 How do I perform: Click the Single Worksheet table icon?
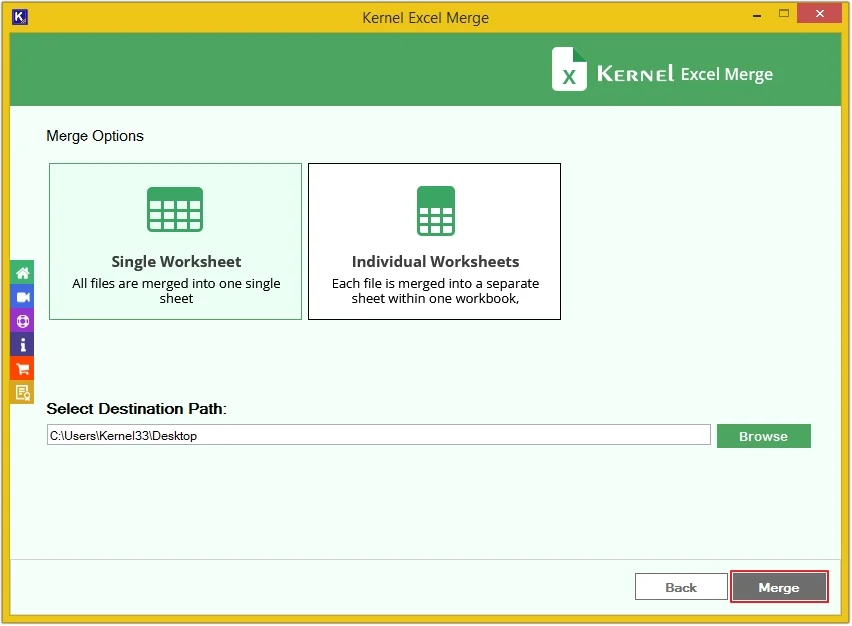pos(175,209)
